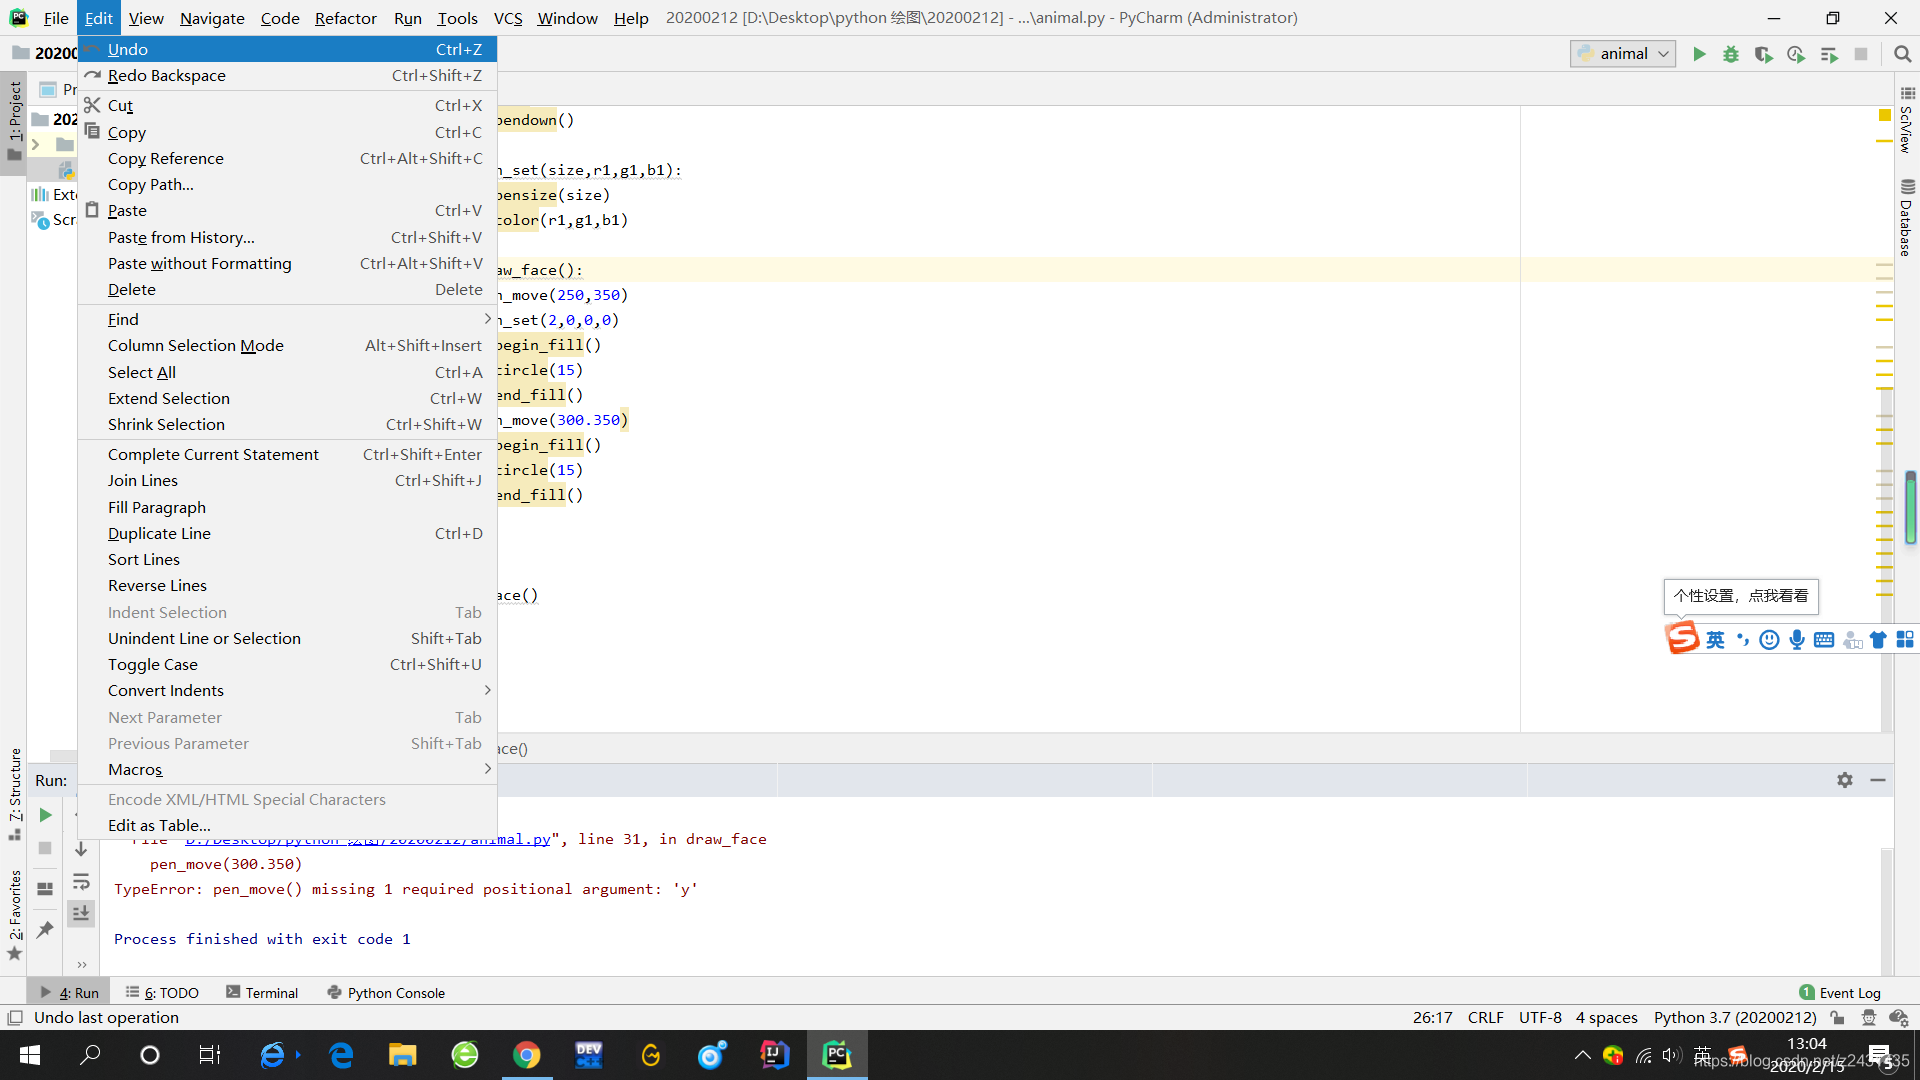The image size is (1920, 1080).
Task: Open the Windows Start menu
Action: coord(29,1055)
